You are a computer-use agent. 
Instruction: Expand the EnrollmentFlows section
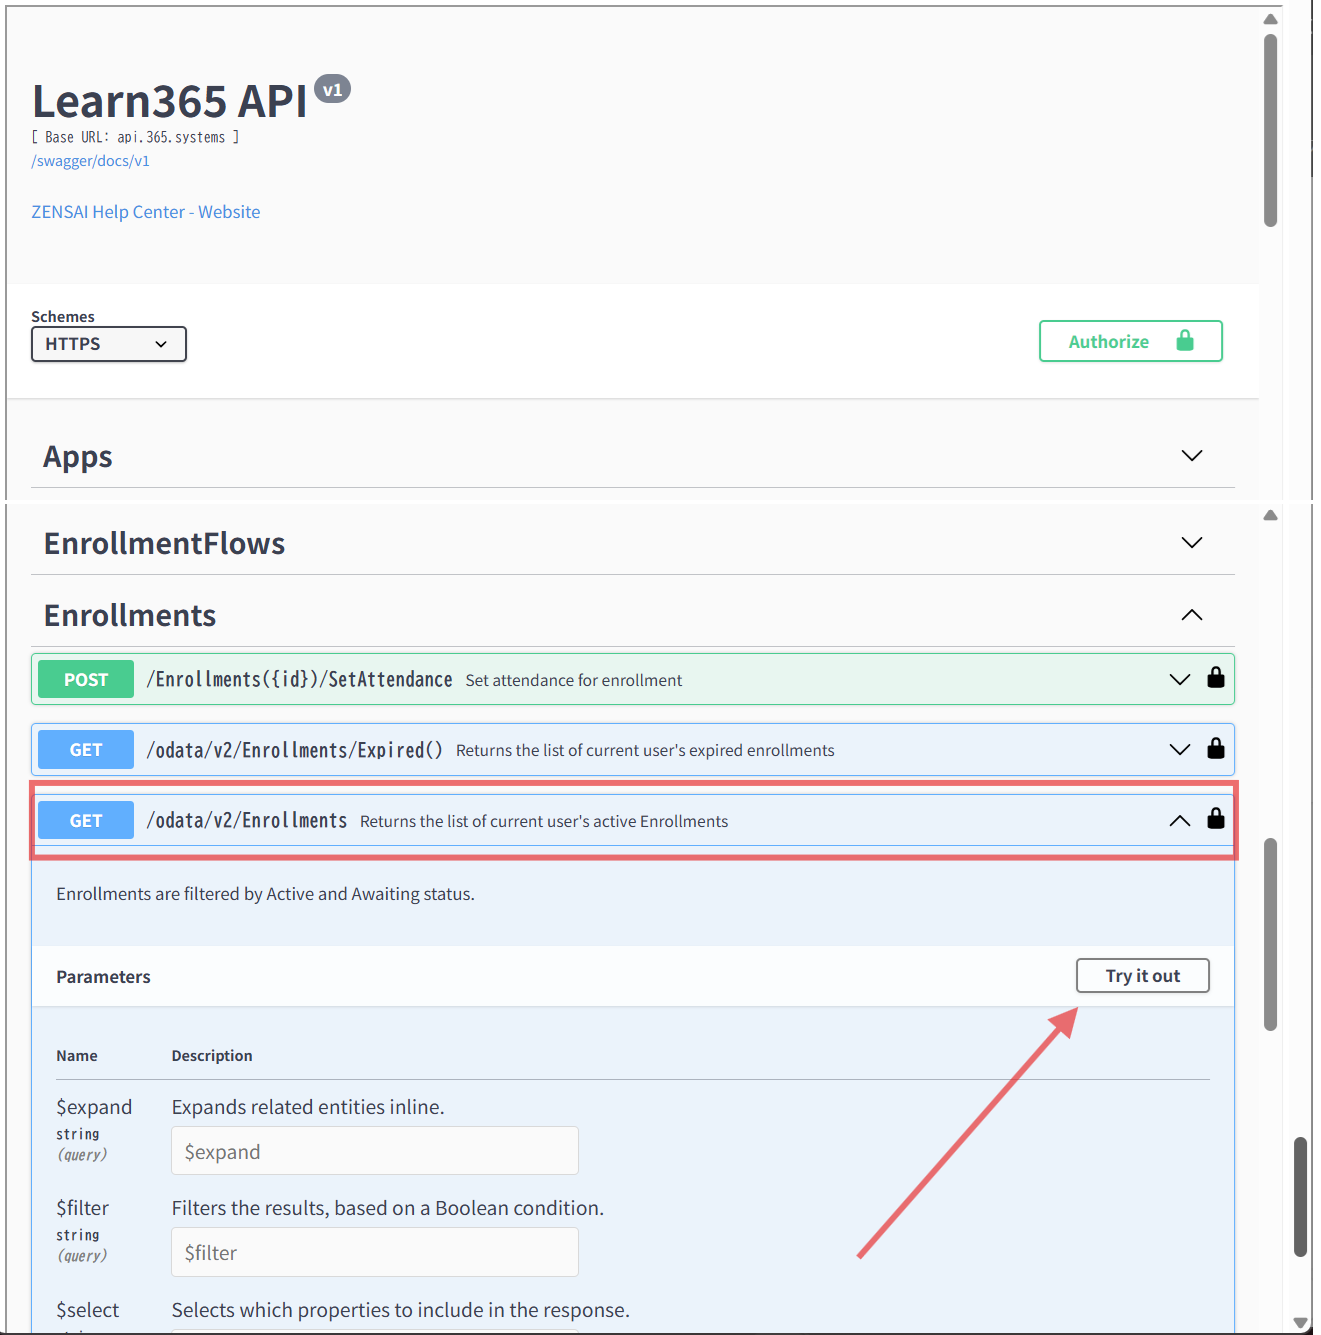[x=1192, y=543]
